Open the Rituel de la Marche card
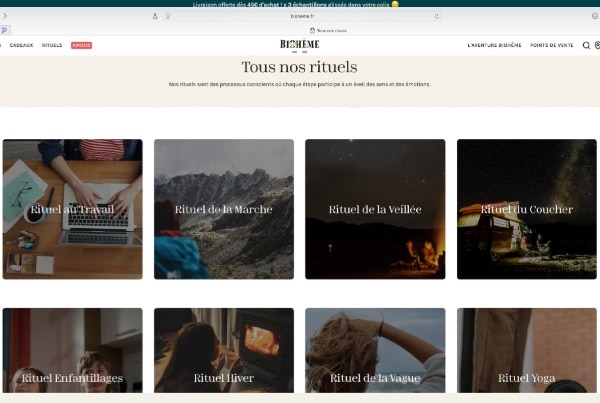600x403 pixels. tap(223, 209)
